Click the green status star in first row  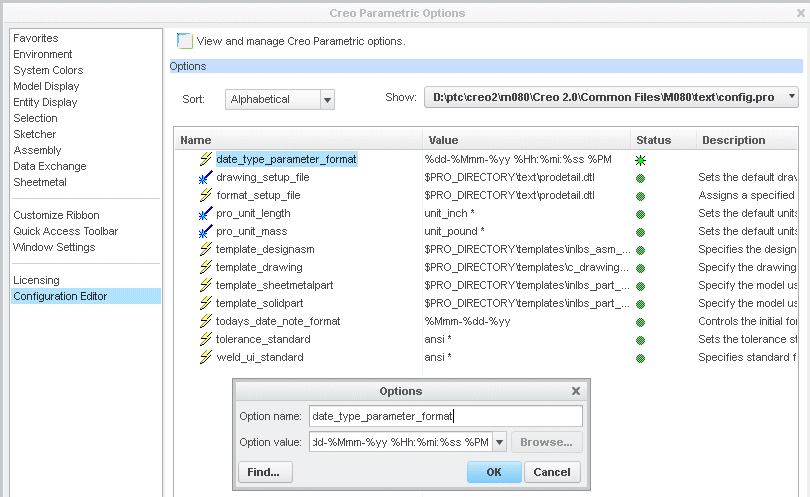[640, 160]
